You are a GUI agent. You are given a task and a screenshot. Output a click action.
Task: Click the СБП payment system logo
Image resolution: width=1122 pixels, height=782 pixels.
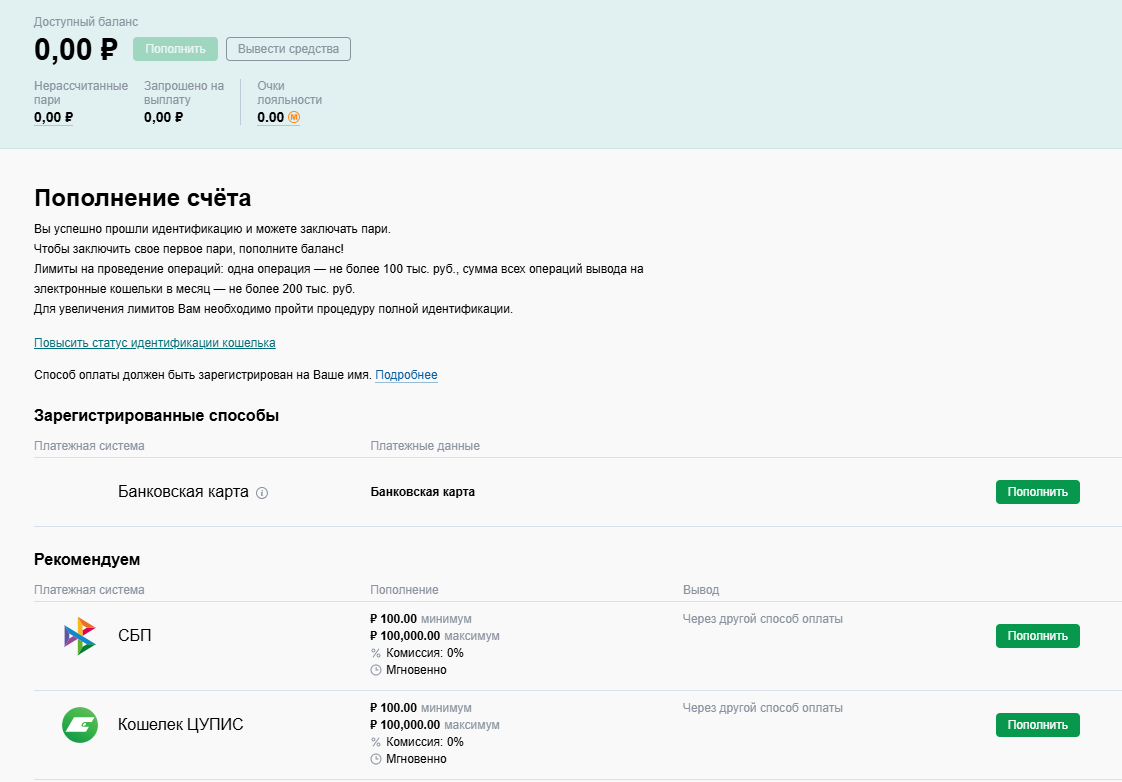coord(79,636)
